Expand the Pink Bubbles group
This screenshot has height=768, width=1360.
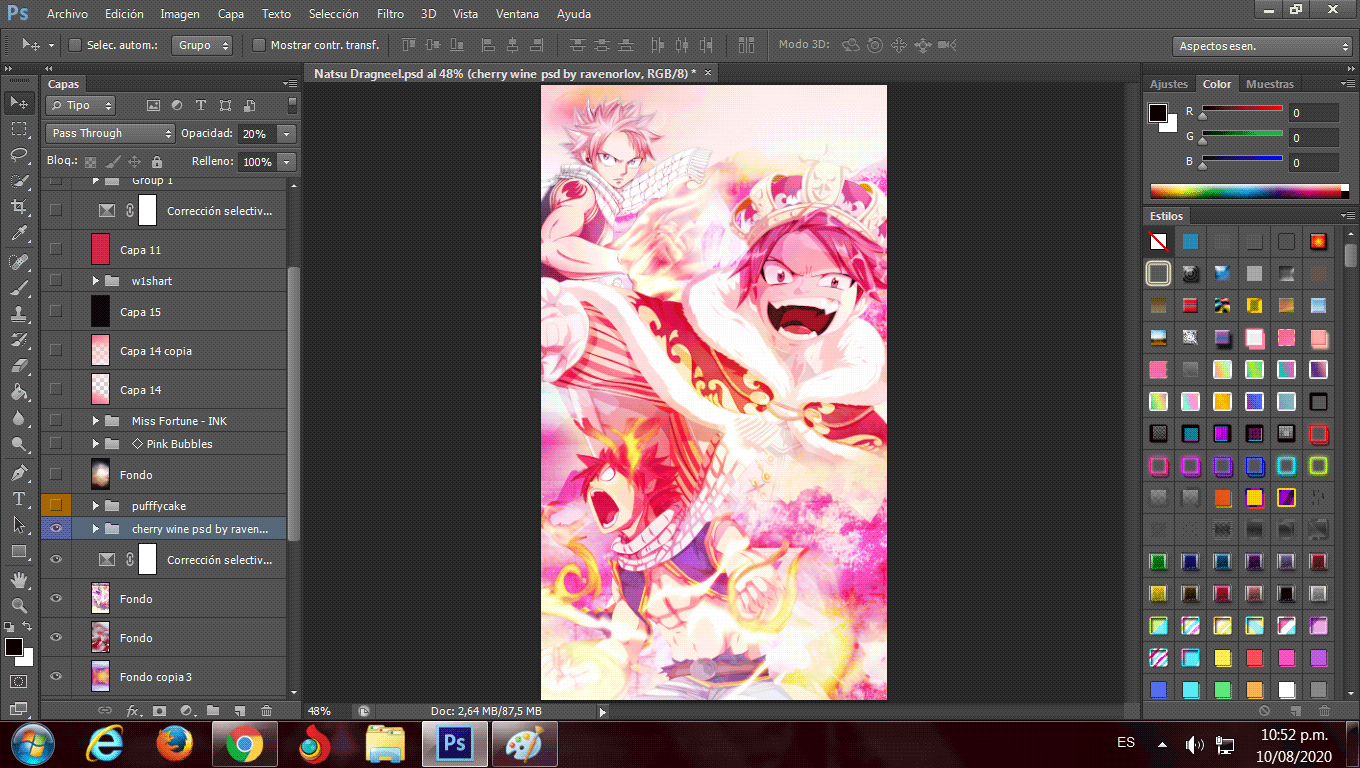tap(96, 444)
